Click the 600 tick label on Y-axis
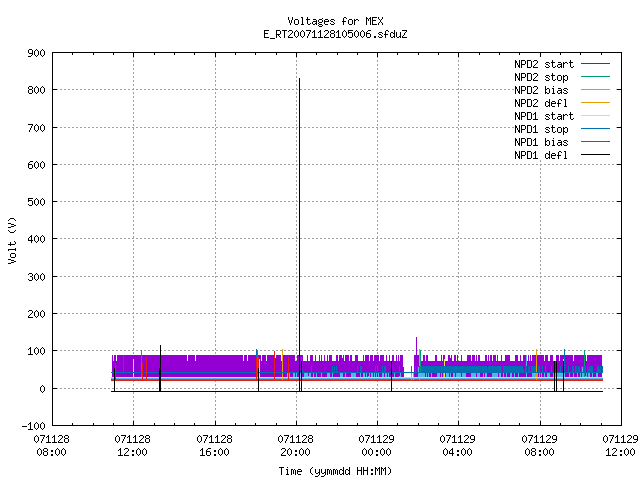Image resolution: width=640 pixels, height=480 pixels. (36, 165)
